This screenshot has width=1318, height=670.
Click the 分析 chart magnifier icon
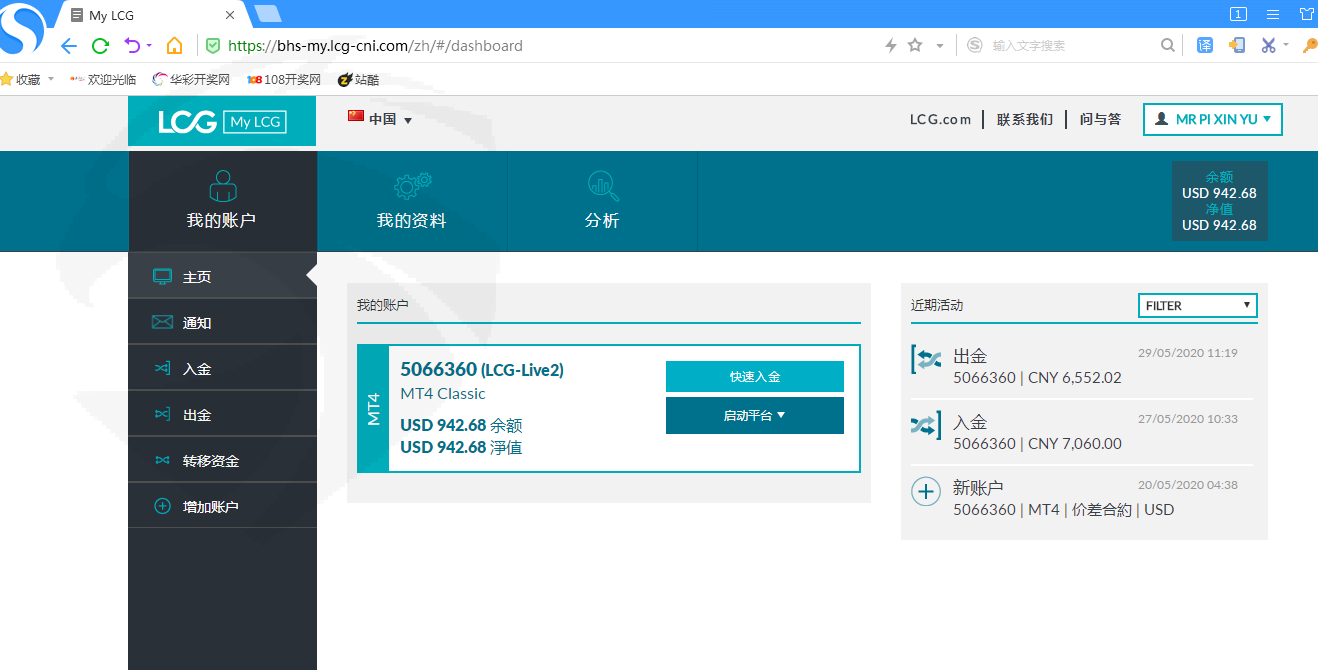602,186
